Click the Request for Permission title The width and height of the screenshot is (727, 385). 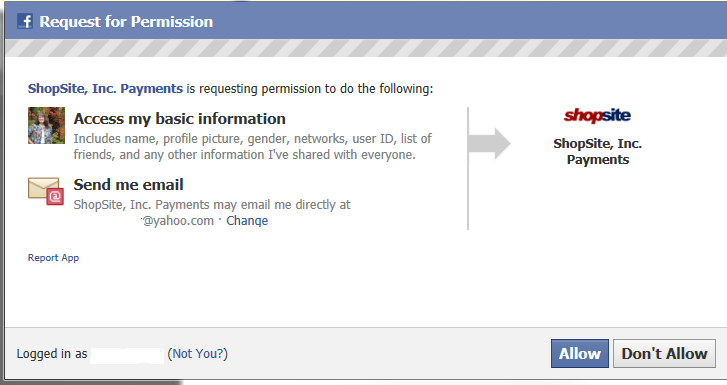126,22
